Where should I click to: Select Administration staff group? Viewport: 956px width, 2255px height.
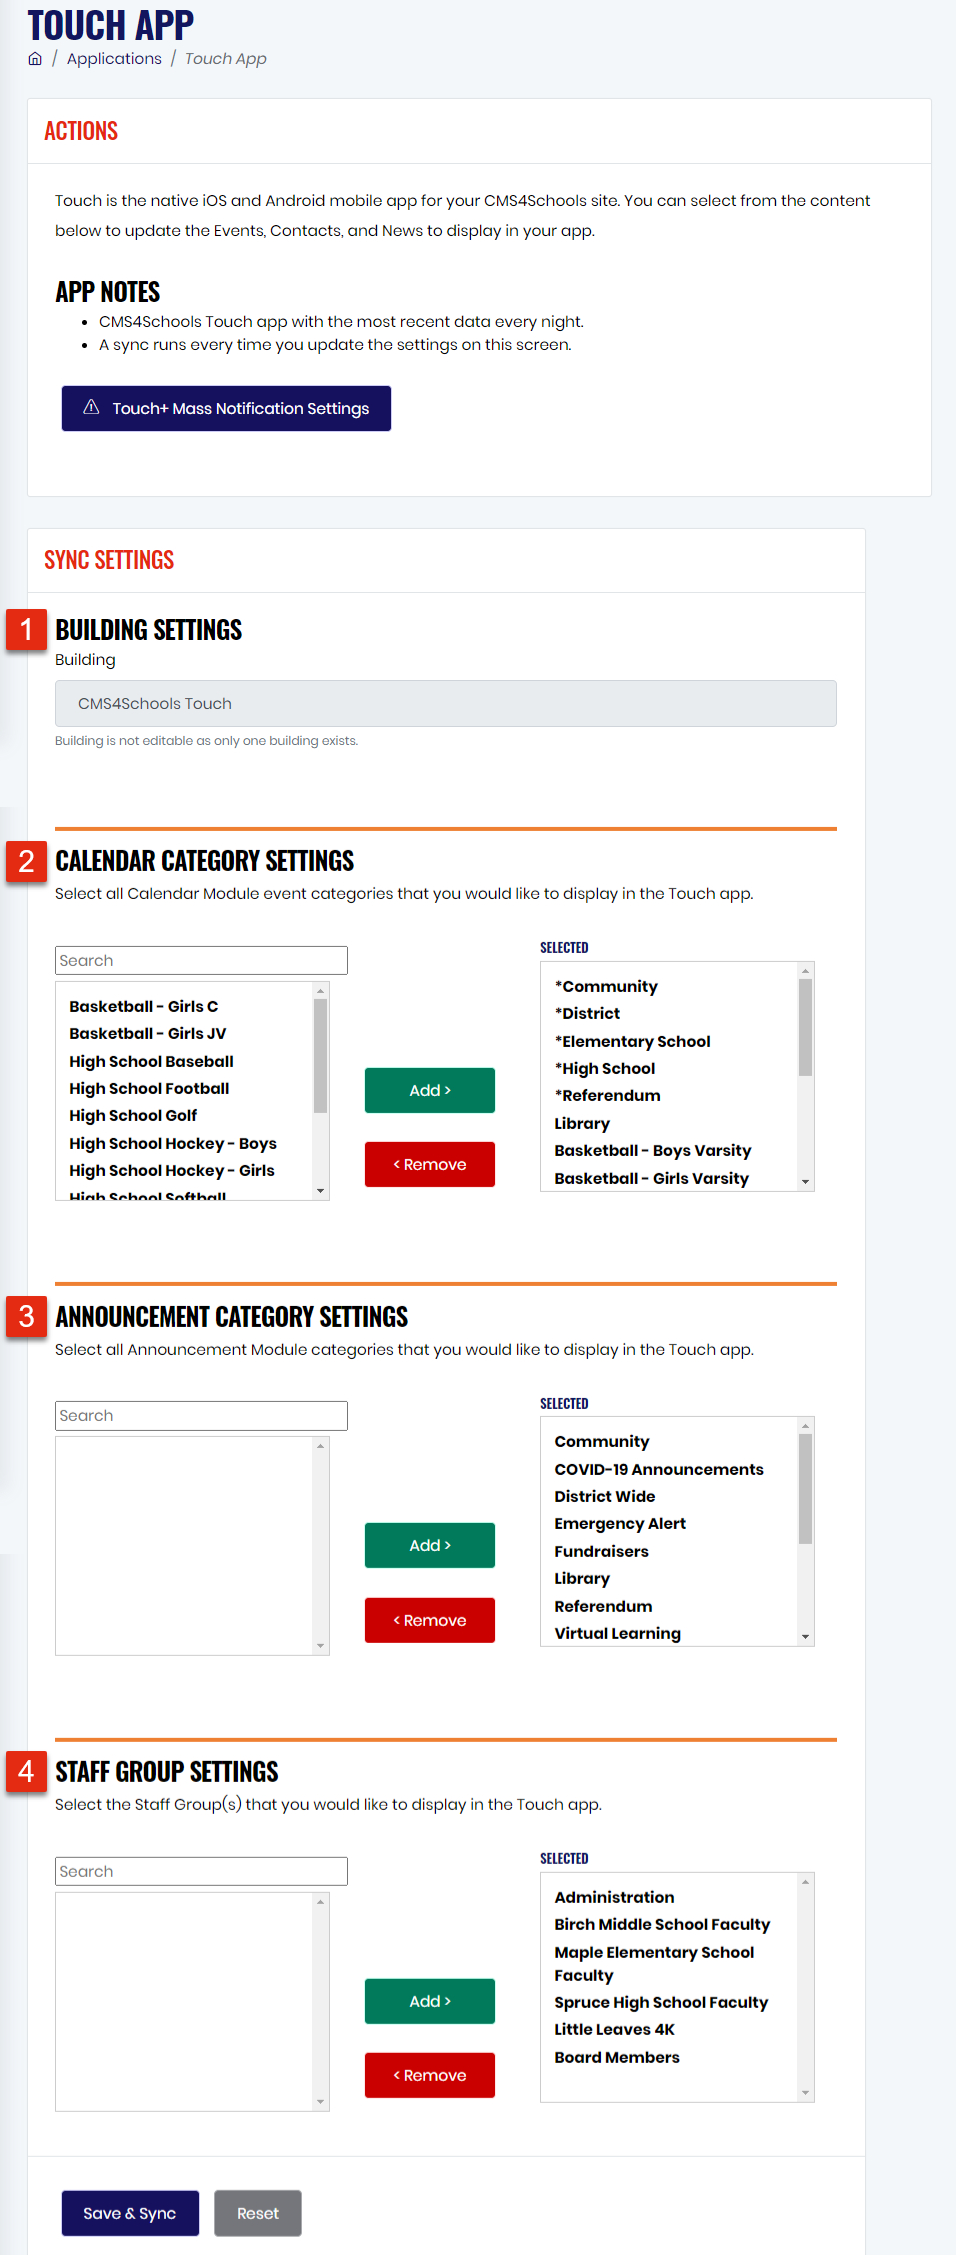(x=614, y=1897)
